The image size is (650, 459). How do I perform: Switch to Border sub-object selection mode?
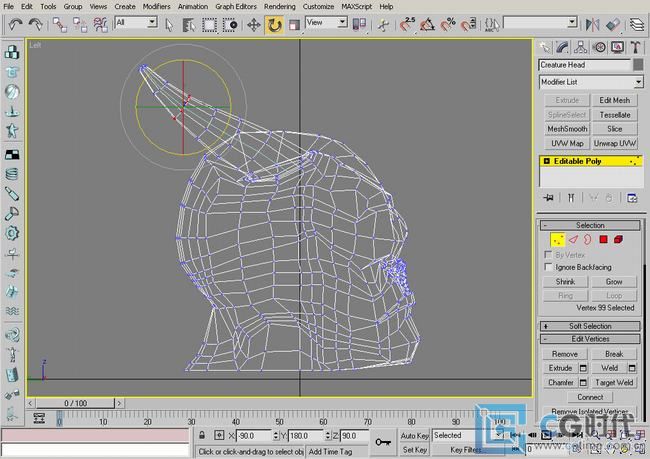pos(588,240)
